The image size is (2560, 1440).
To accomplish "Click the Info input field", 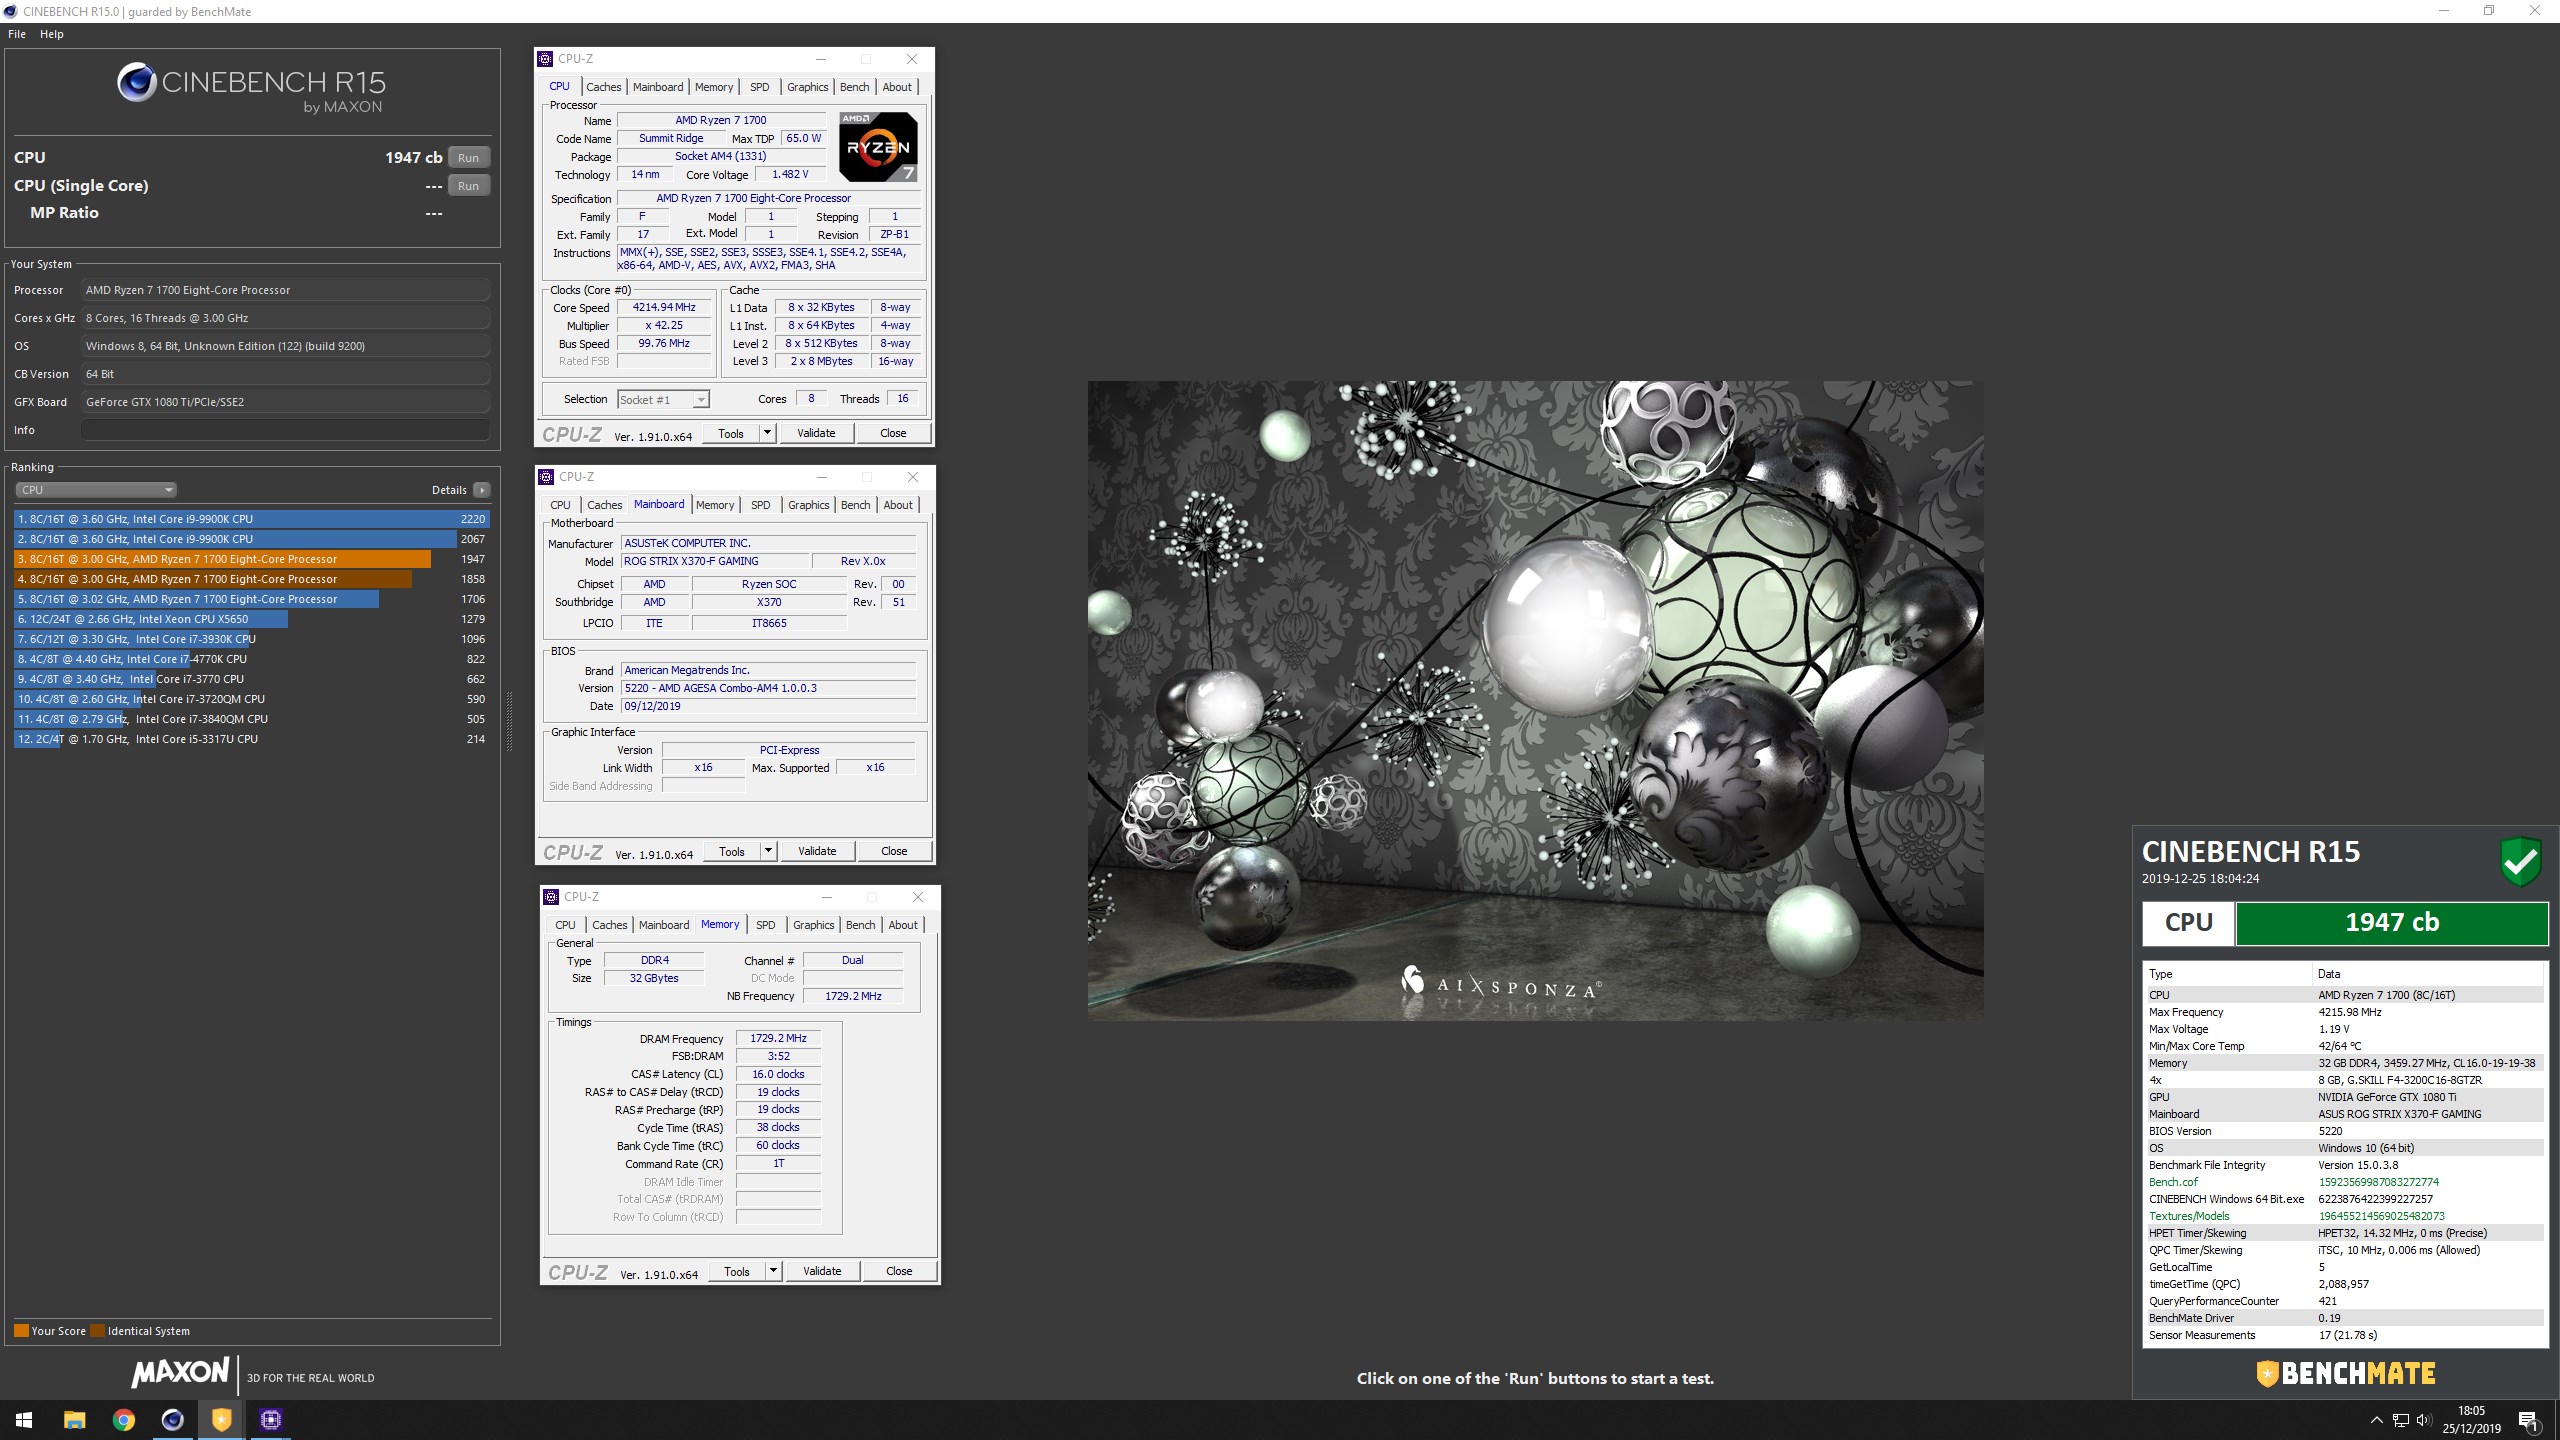I will coord(286,430).
